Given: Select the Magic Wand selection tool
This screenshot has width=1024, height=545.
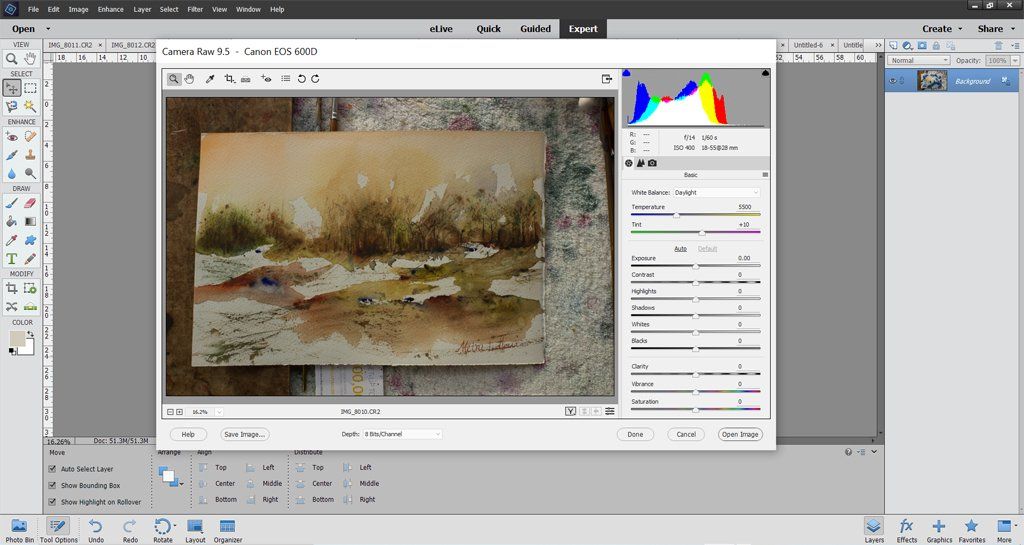Looking at the screenshot, I should click(30, 106).
